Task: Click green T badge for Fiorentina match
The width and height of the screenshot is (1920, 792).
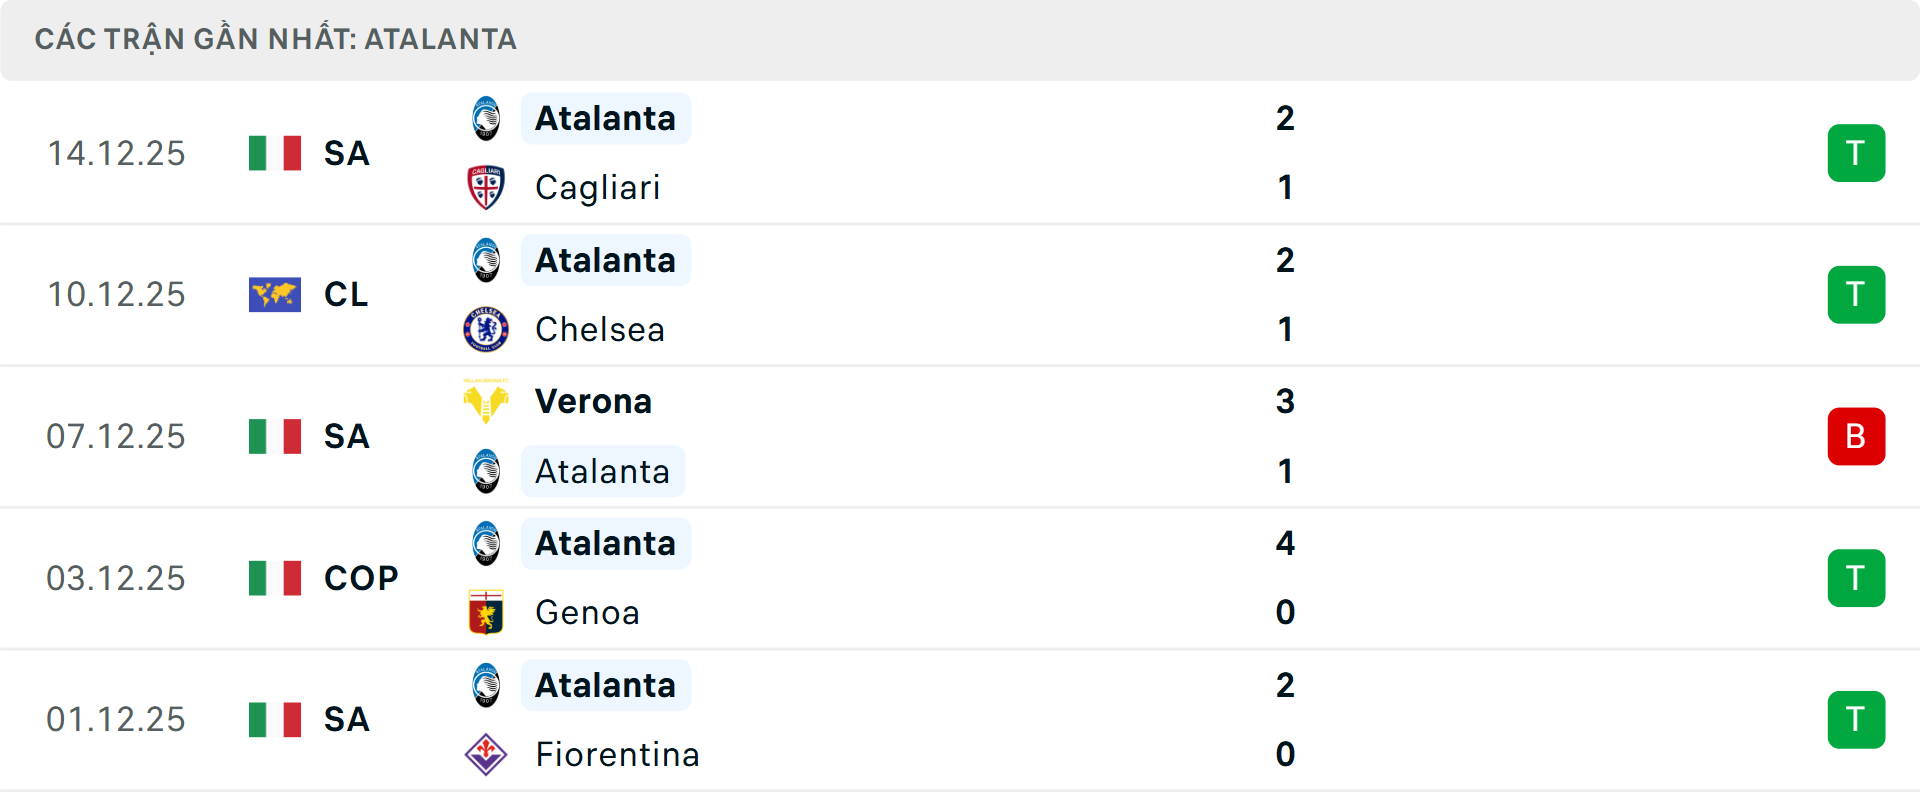Action: coord(1856,720)
